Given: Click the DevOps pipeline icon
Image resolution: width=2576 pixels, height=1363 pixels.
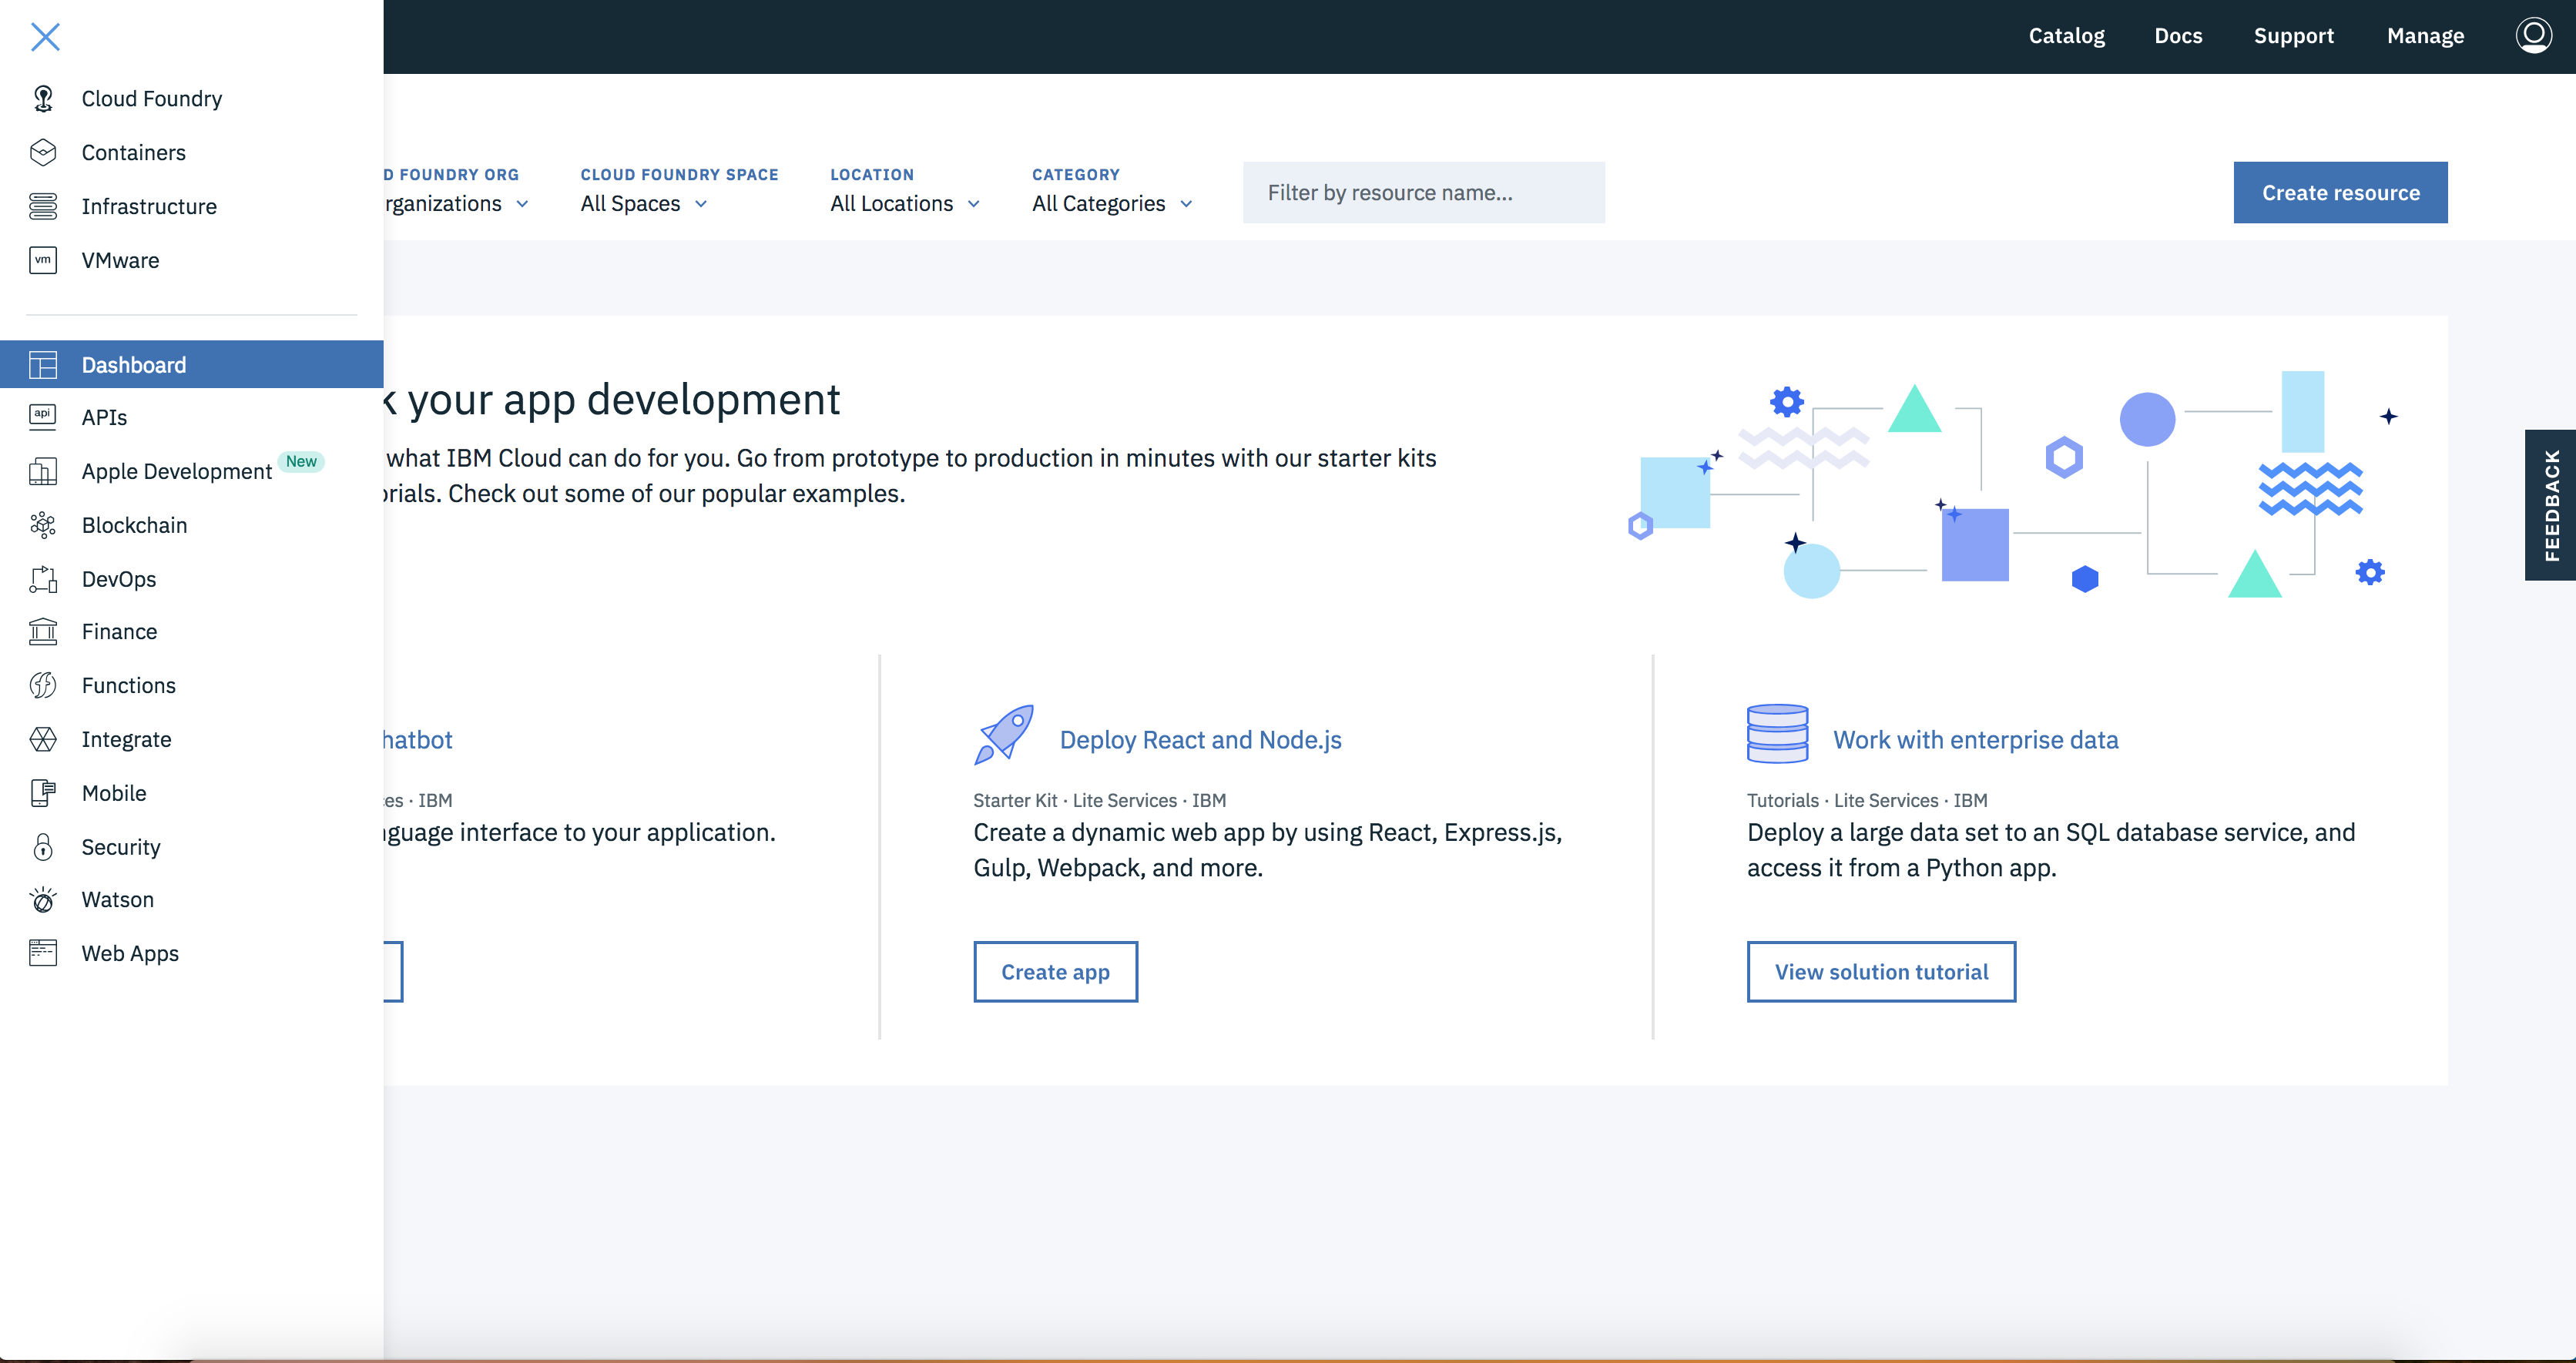Looking at the screenshot, I should [43, 579].
